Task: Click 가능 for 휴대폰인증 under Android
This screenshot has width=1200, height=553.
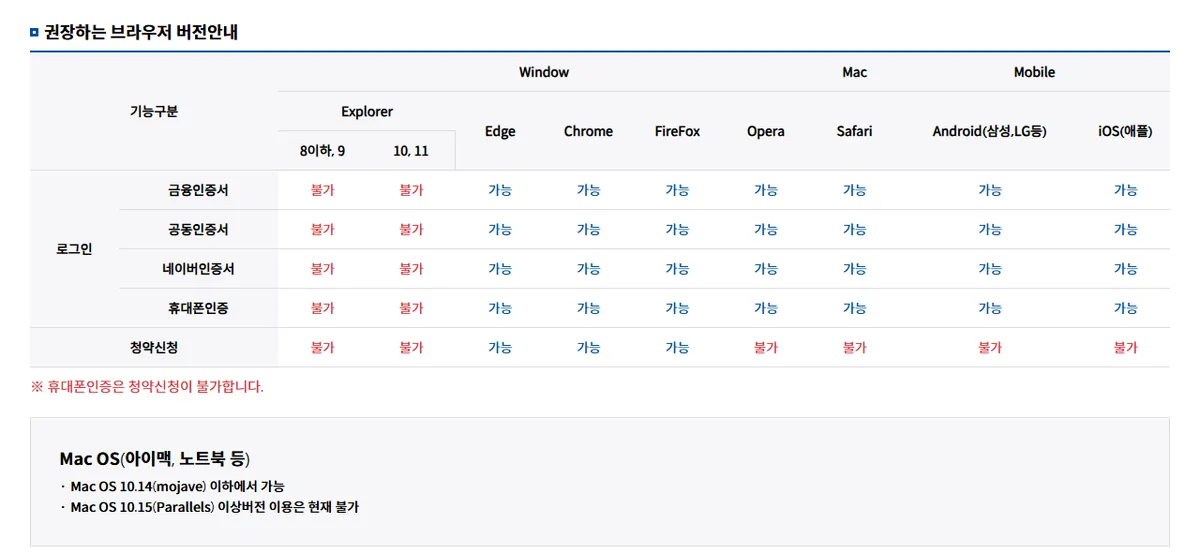Action: [x=990, y=308]
